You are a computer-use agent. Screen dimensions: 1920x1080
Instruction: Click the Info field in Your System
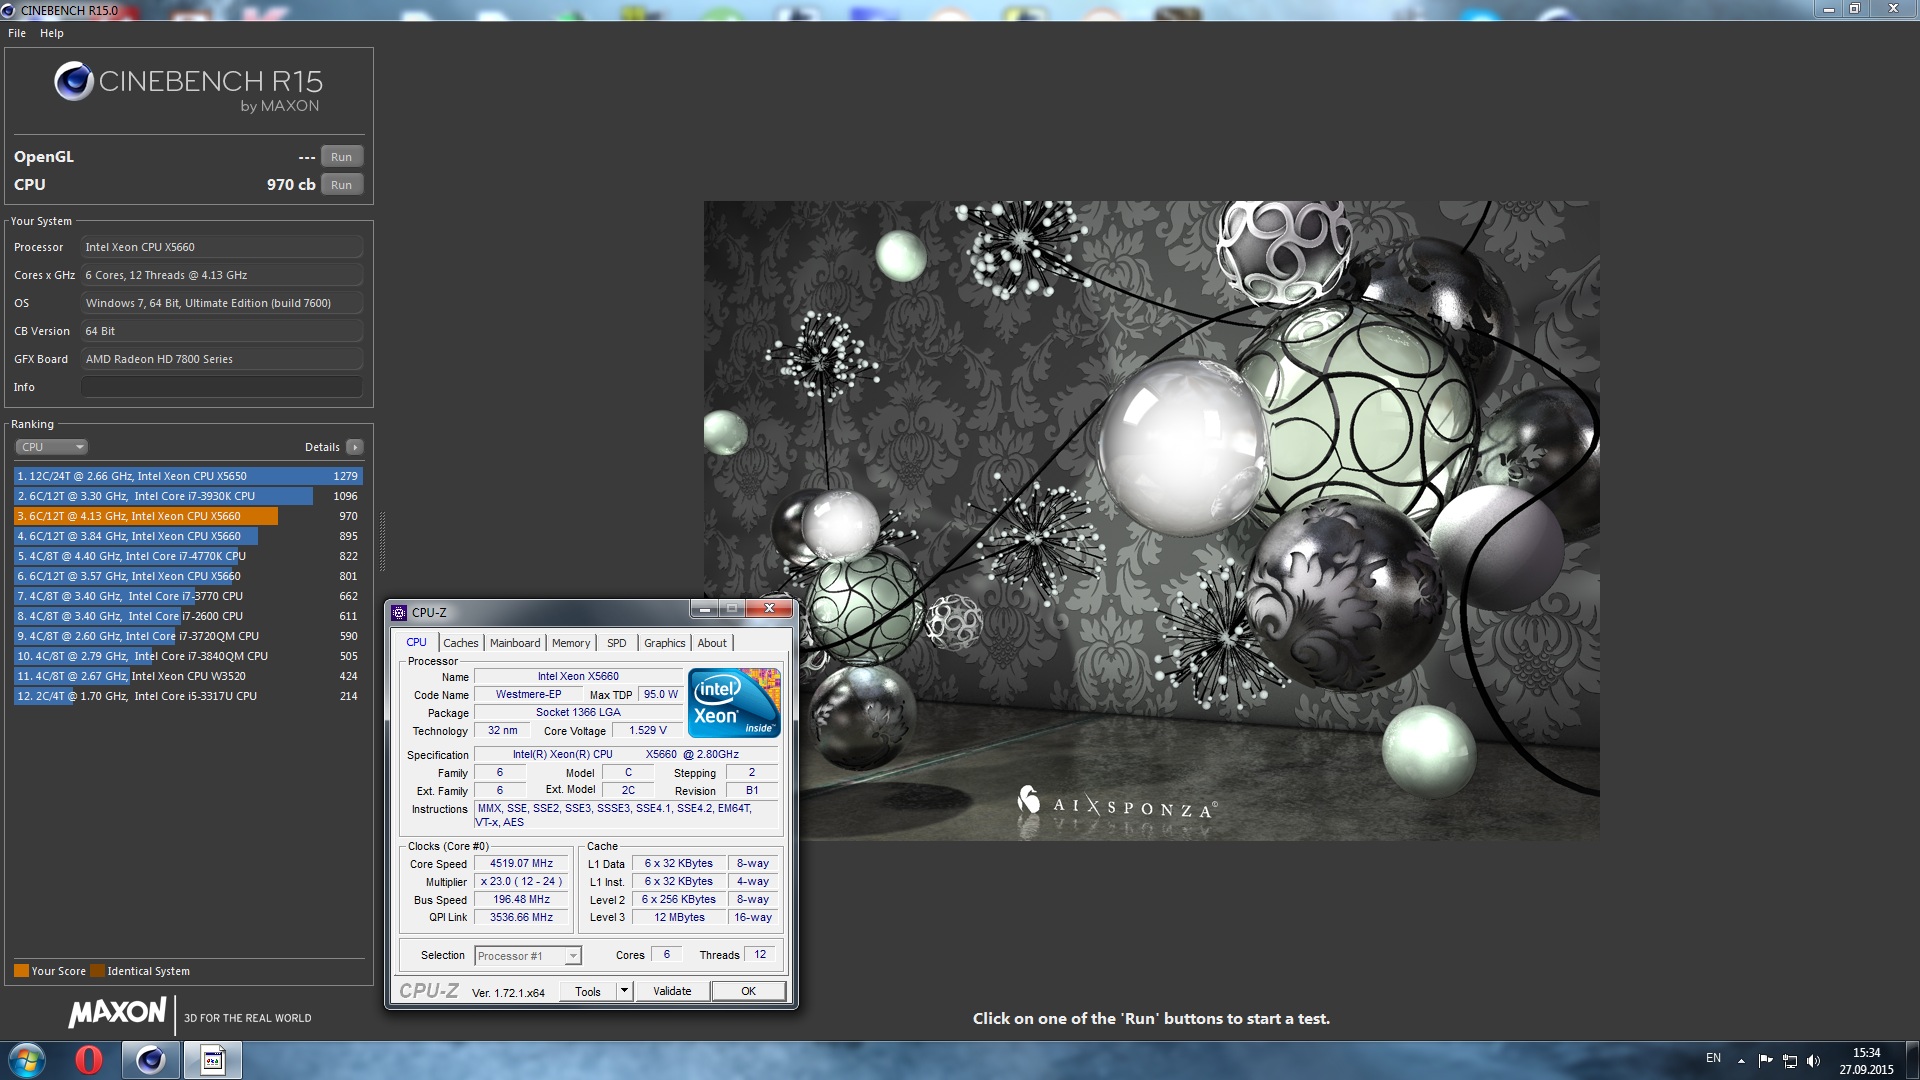point(222,386)
